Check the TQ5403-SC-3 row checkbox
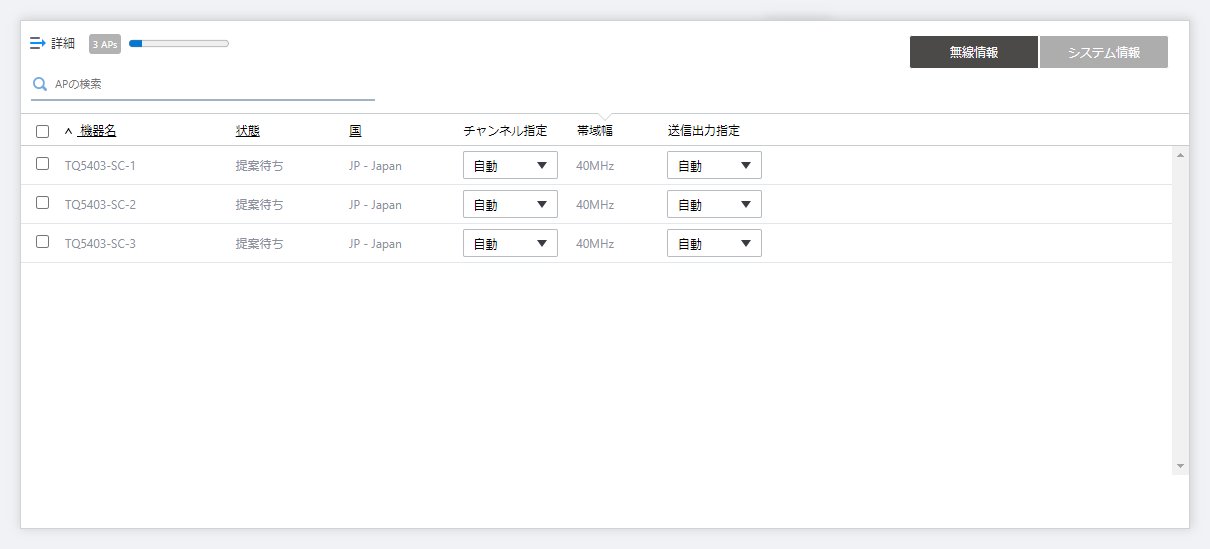The width and height of the screenshot is (1210, 549). [x=42, y=242]
